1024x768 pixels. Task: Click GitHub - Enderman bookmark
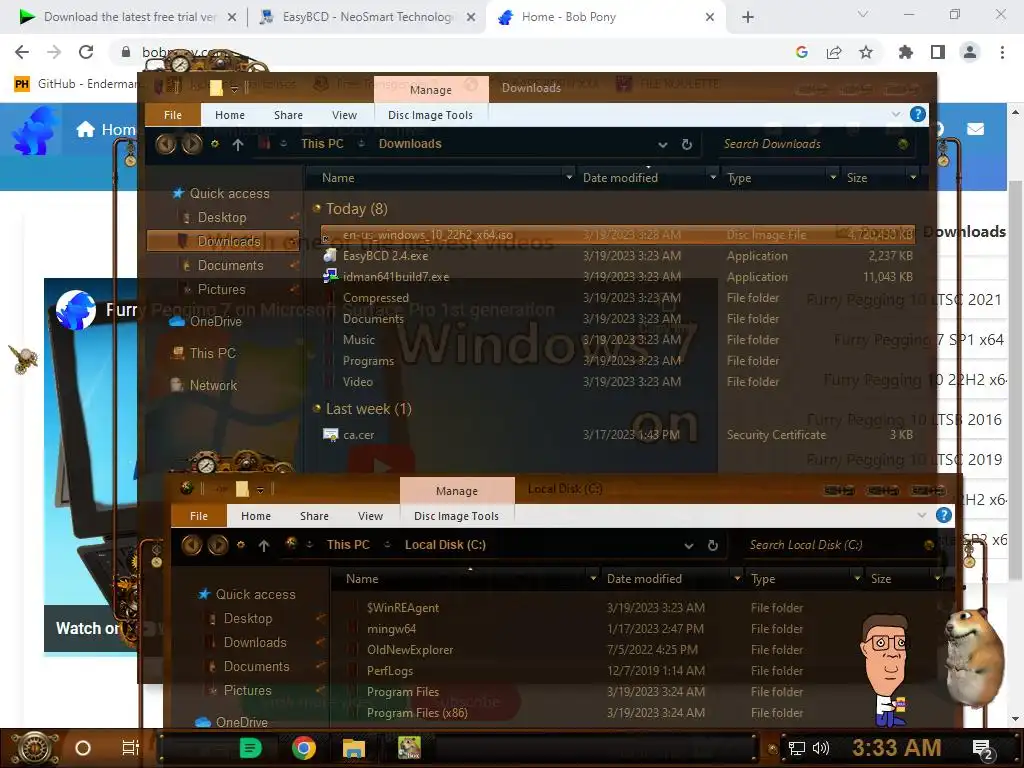[76, 84]
